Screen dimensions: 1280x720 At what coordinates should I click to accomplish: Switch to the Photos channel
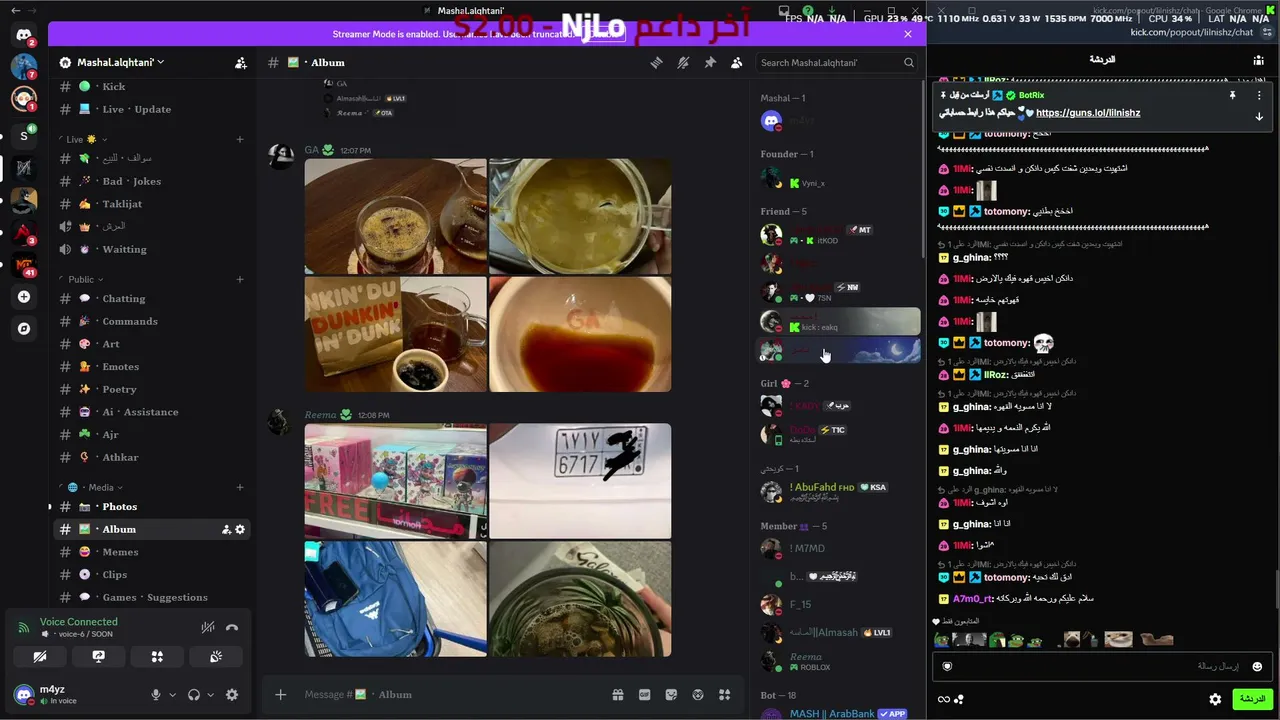click(x=150, y=506)
